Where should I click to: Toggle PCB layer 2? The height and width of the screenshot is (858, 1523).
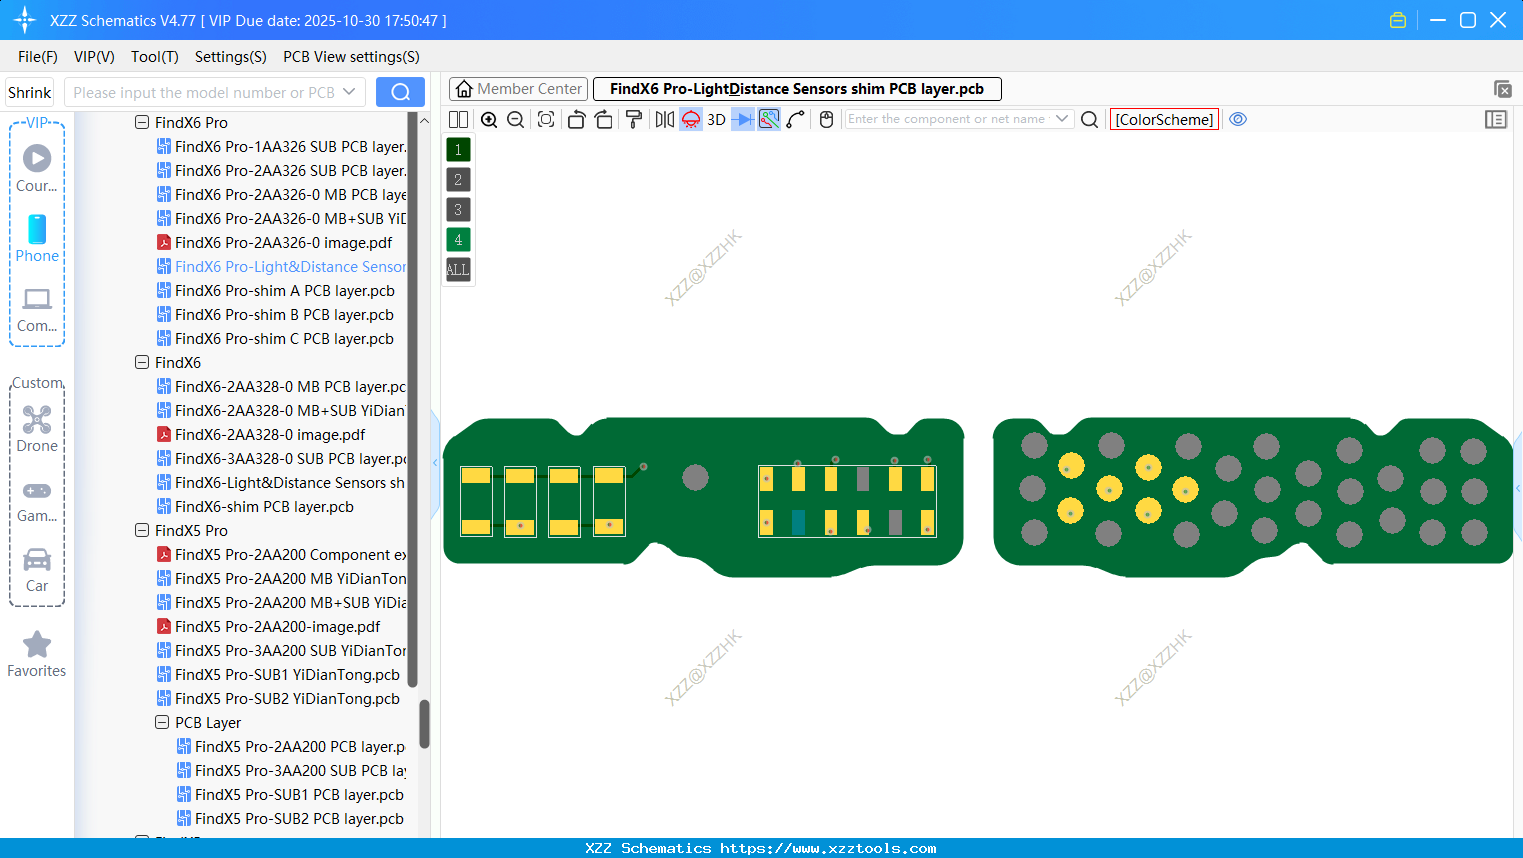pyautogui.click(x=458, y=180)
